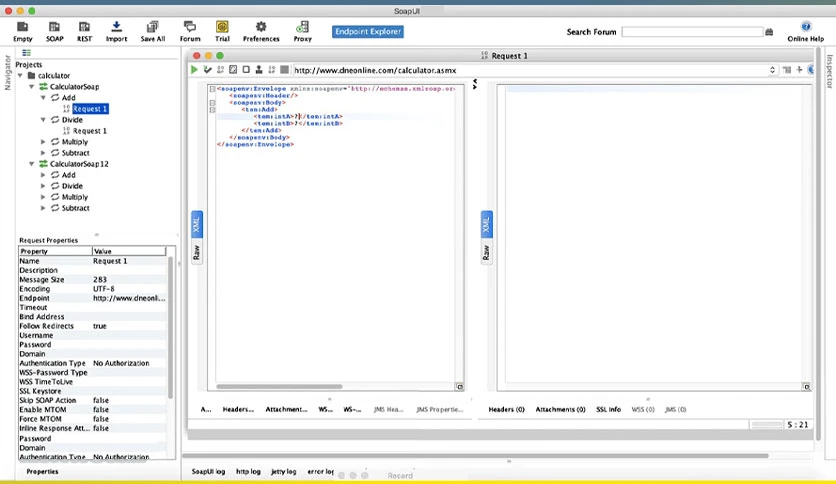Click Save All in toolbar
The height and width of the screenshot is (484, 836).
152,31
